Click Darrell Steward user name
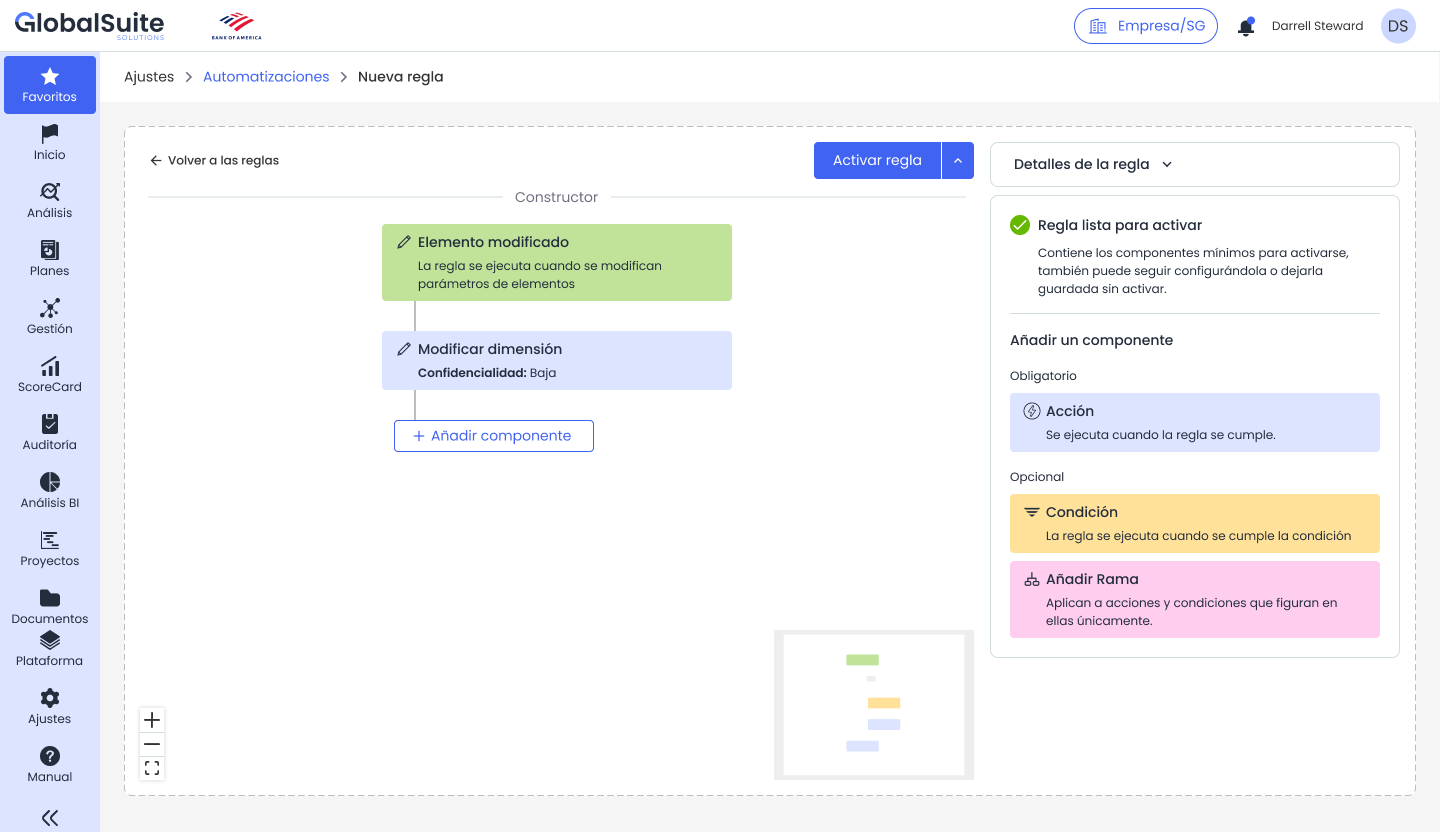1440x832 pixels. tap(1317, 26)
